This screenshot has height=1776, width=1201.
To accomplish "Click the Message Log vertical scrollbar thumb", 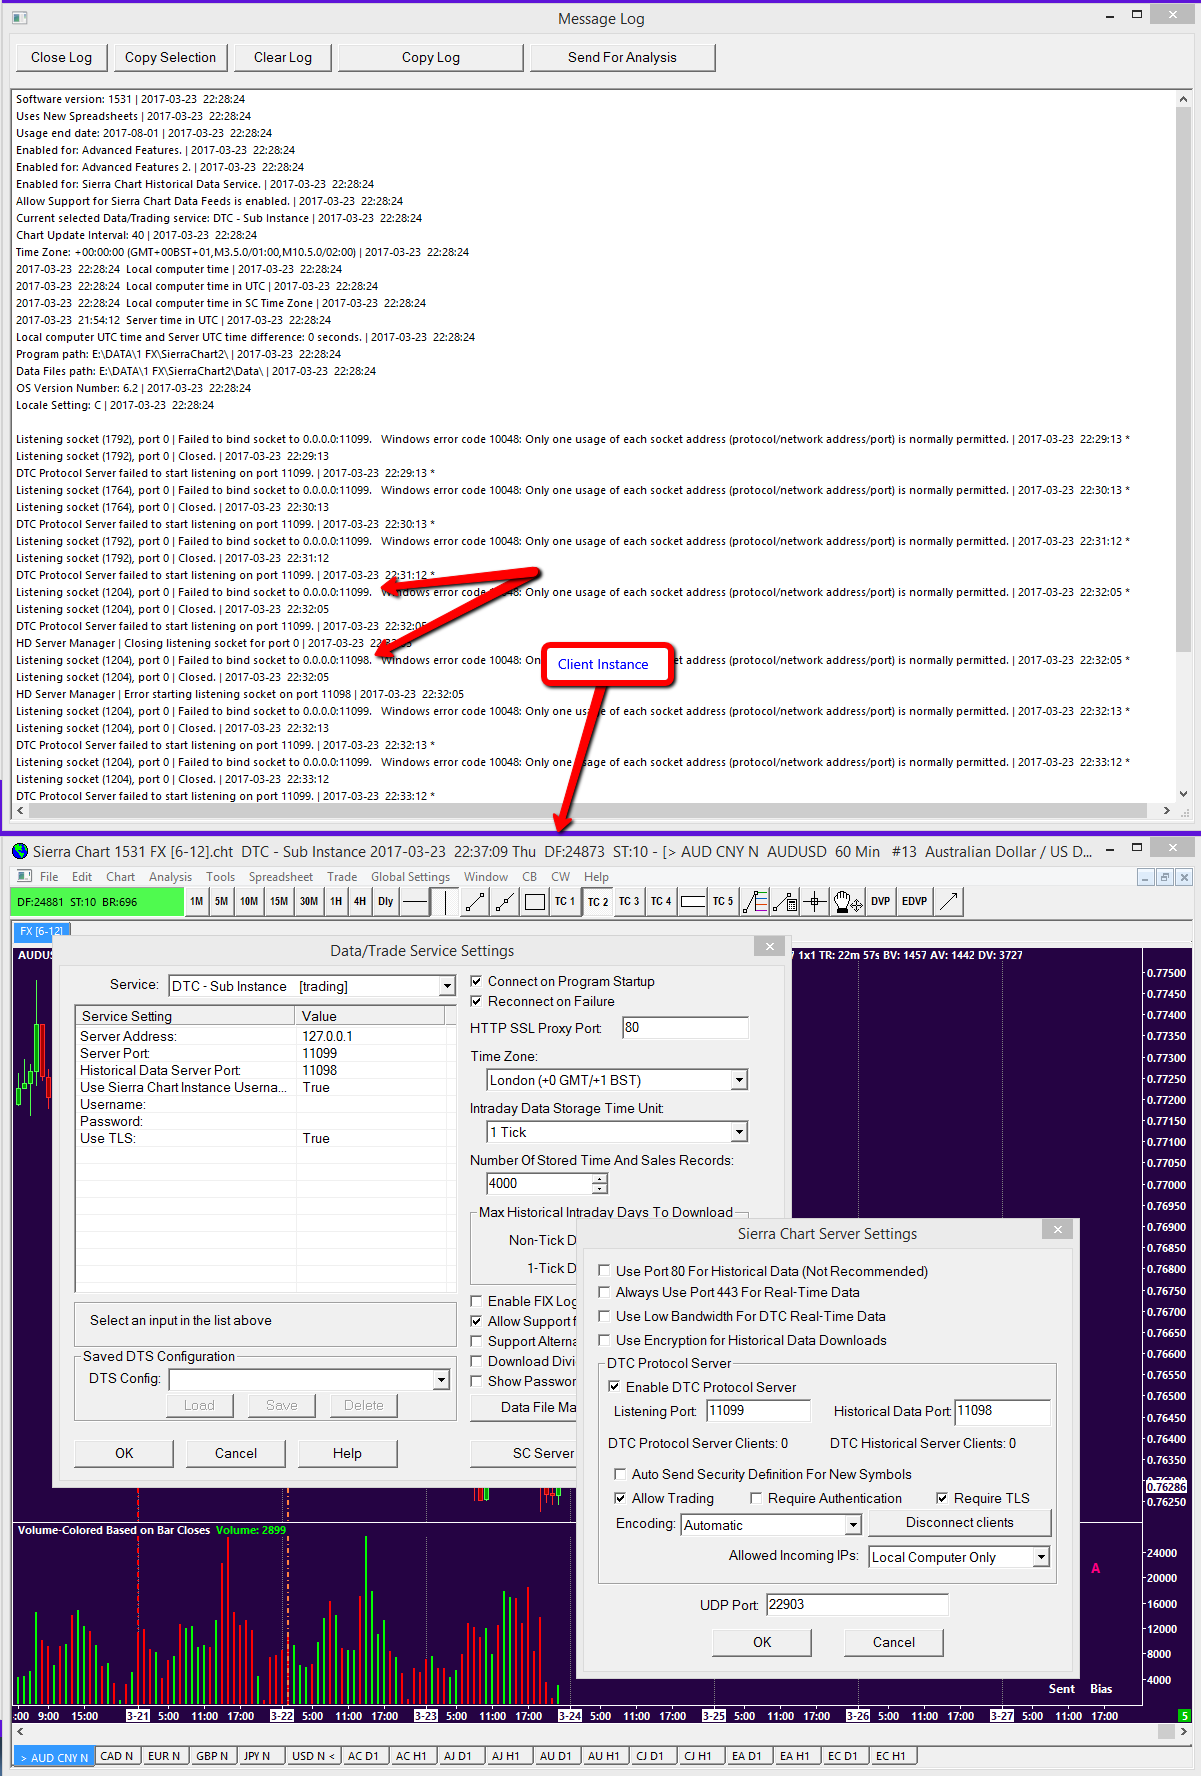I will 1184,378.
